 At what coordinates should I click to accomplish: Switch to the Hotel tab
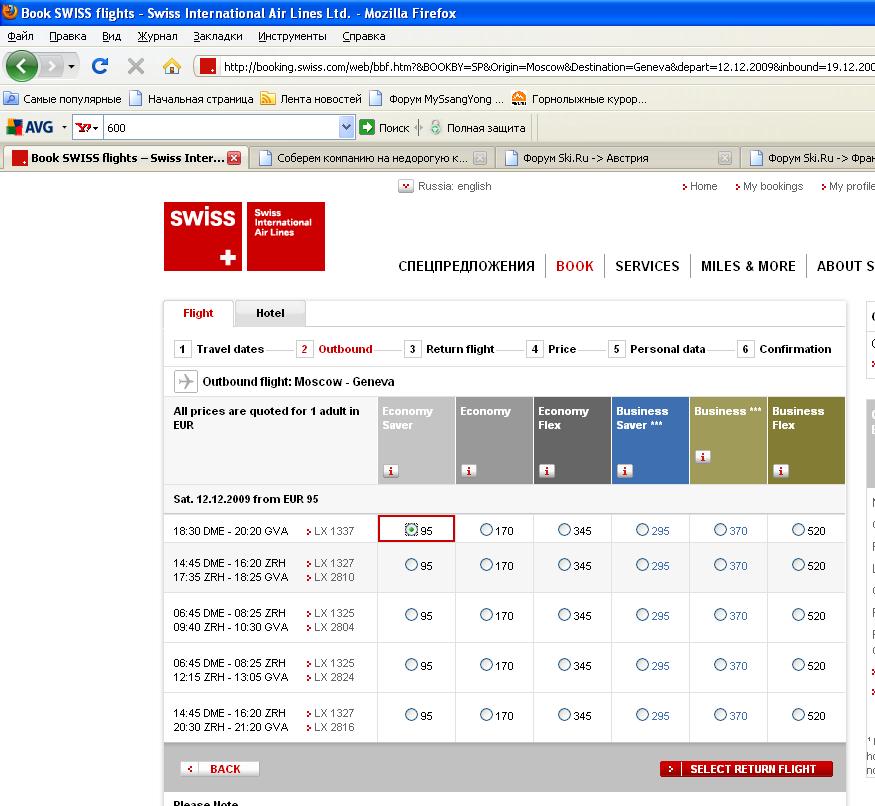click(x=270, y=313)
